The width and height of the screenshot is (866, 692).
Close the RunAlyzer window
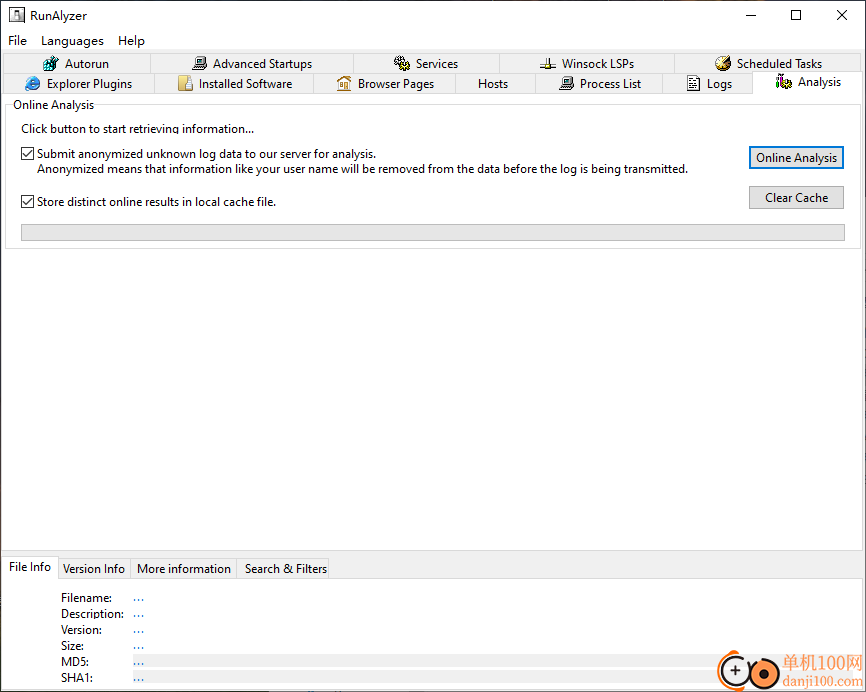click(842, 15)
